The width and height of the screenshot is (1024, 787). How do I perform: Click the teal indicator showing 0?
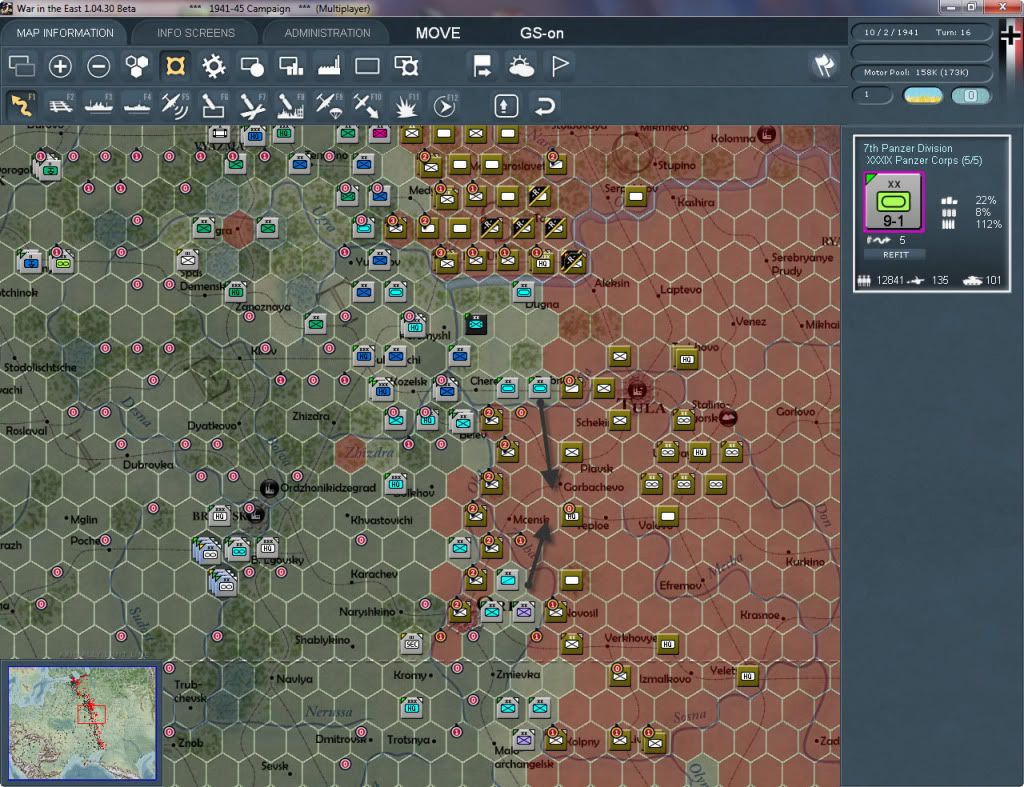click(970, 95)
